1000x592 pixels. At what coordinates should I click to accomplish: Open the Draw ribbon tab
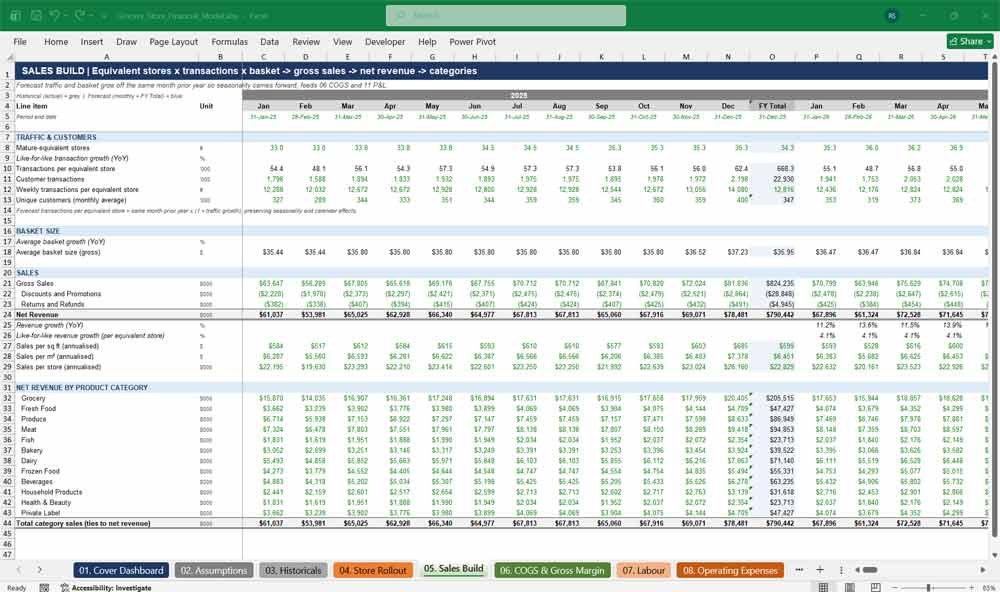[126, 41]
